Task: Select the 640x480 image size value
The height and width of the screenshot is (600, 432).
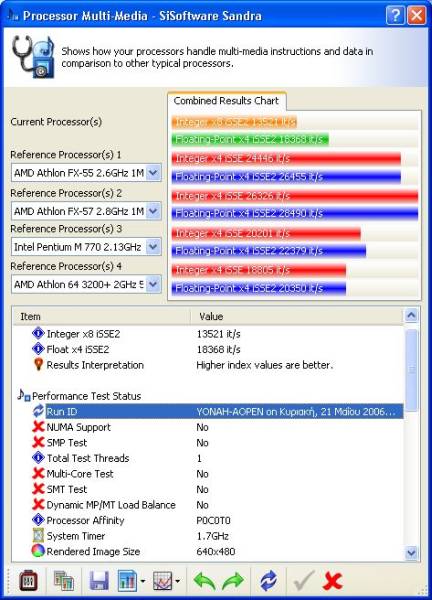Action: pos(216,551)
